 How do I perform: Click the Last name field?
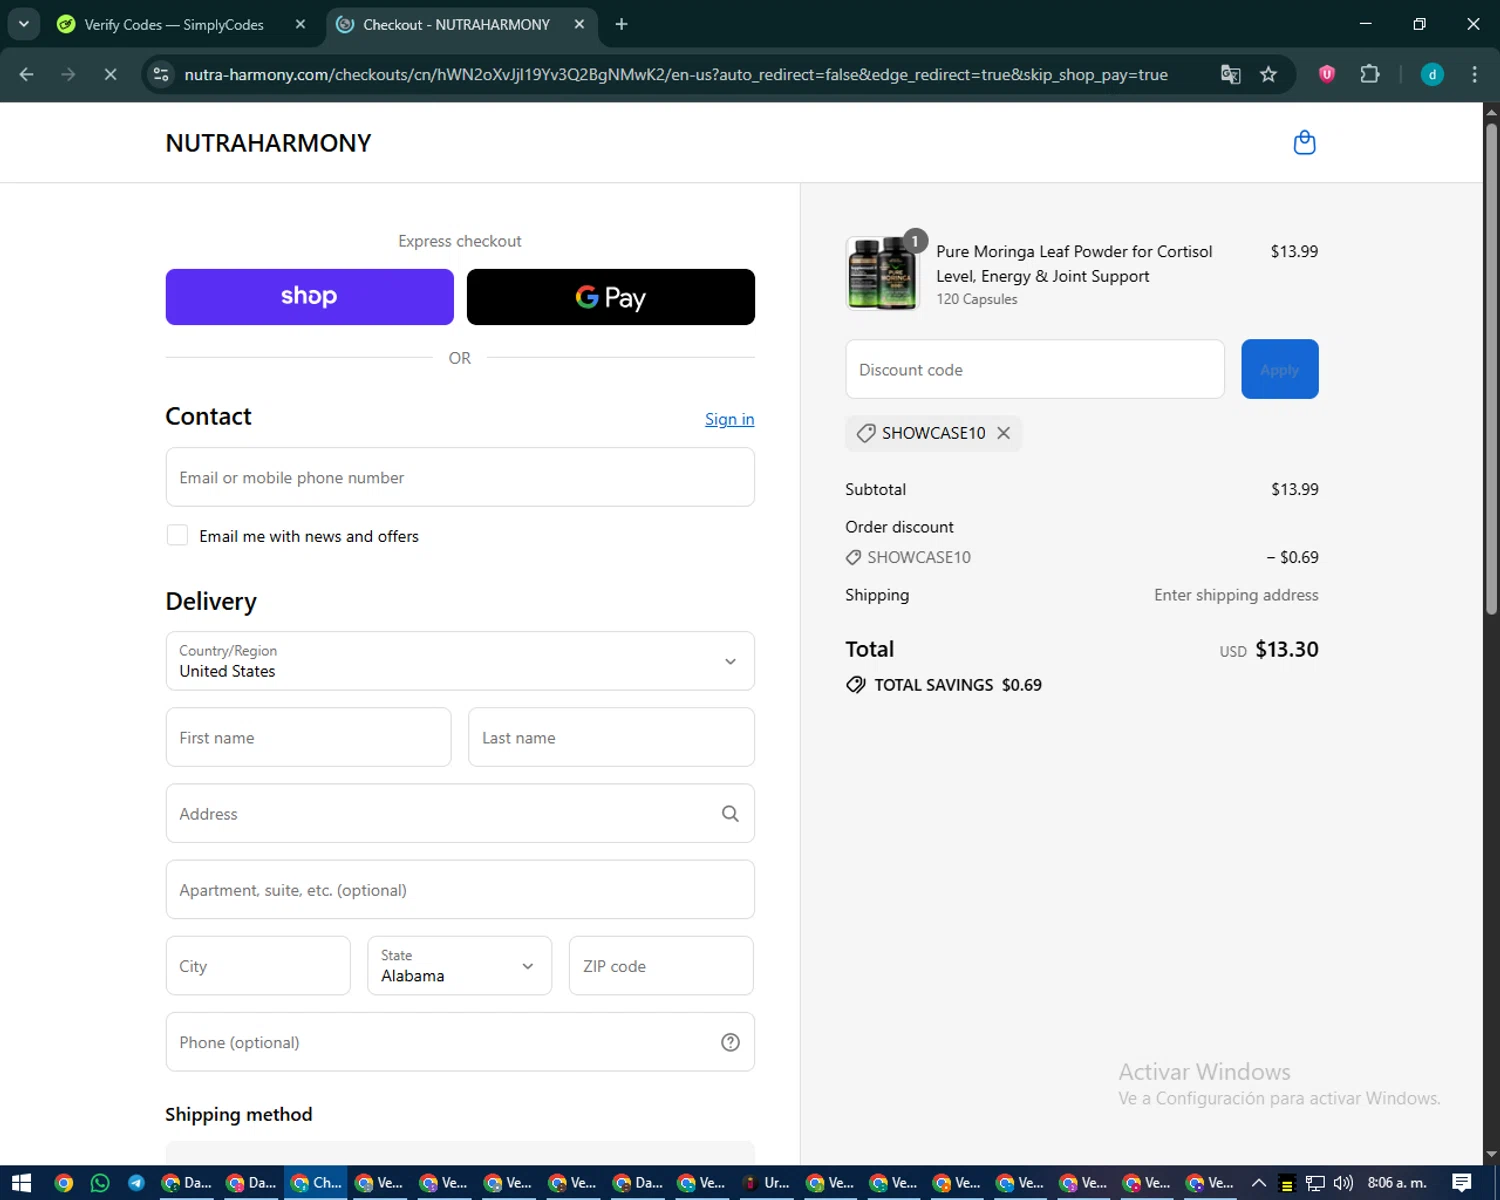click(x=611, y=737)
